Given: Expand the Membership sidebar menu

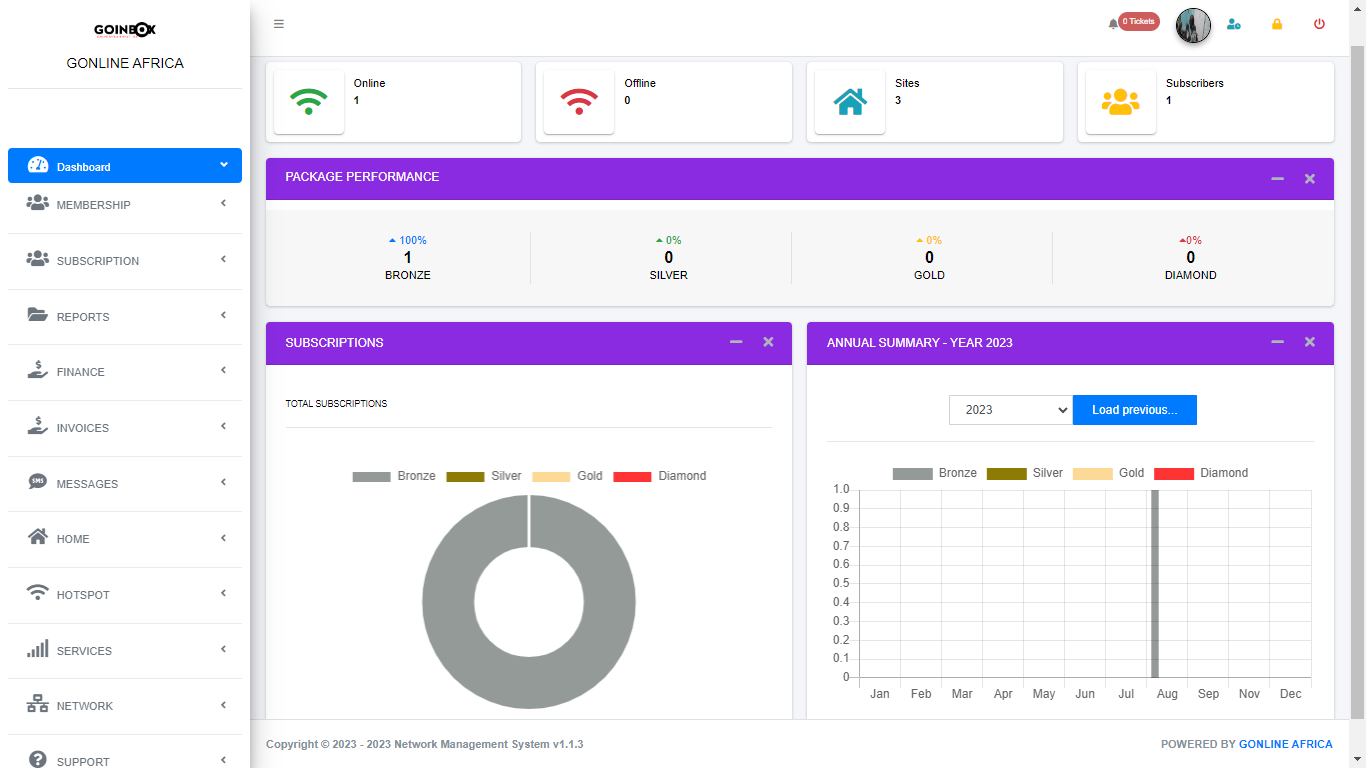Looking at the screenshot, I should tap(125, 205).
